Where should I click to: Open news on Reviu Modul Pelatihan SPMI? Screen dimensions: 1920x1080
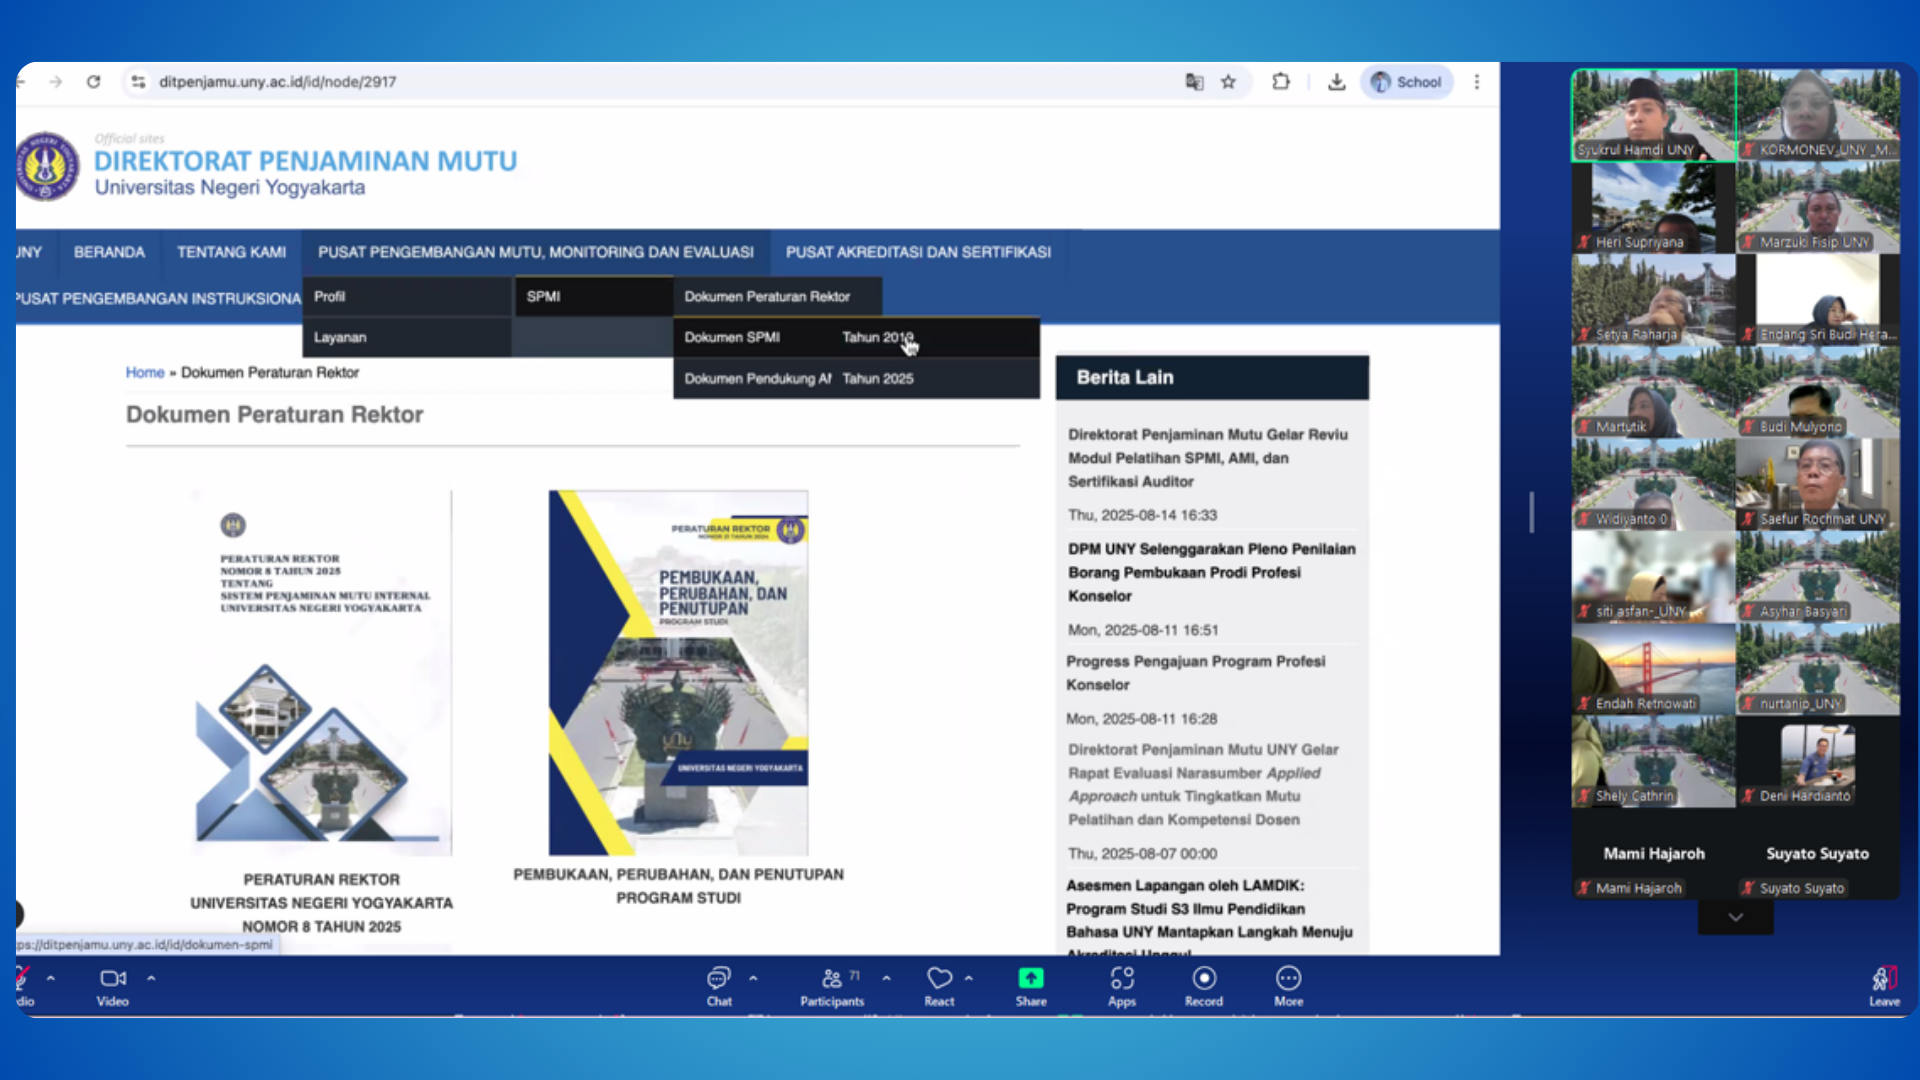click(x=1208, y=458)
